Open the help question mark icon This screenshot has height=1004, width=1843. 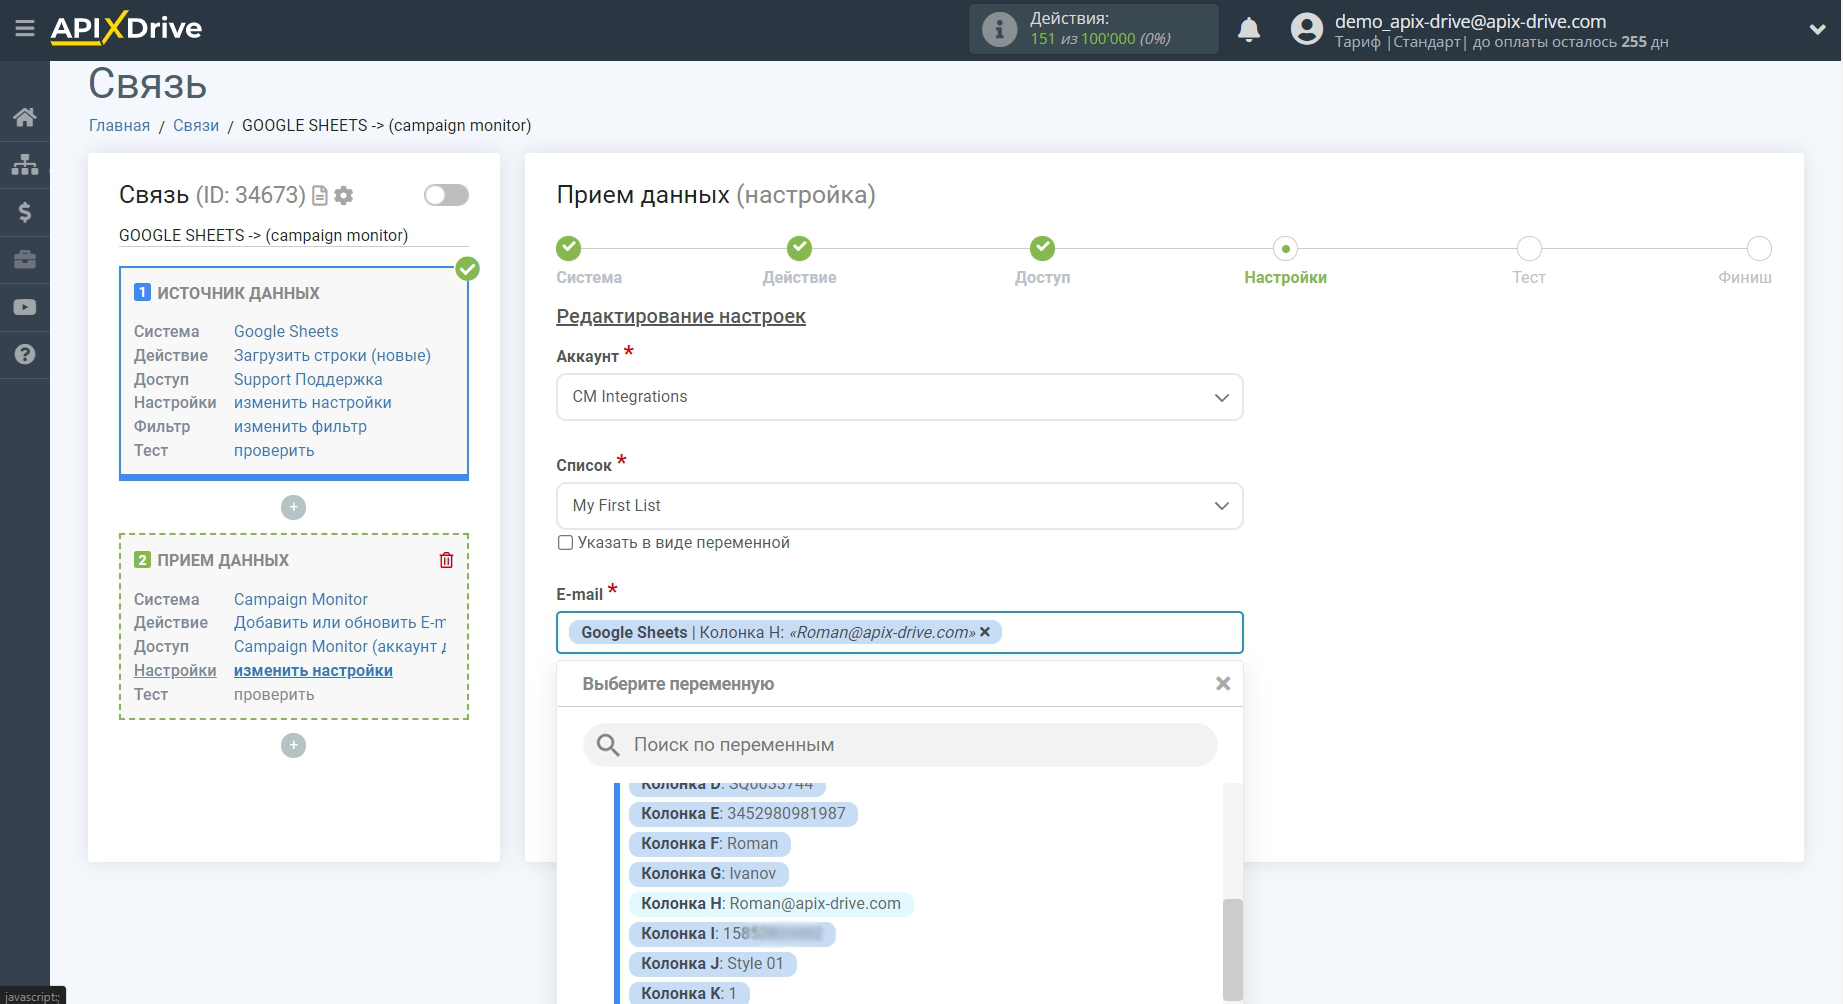click(x=25, y=354)
